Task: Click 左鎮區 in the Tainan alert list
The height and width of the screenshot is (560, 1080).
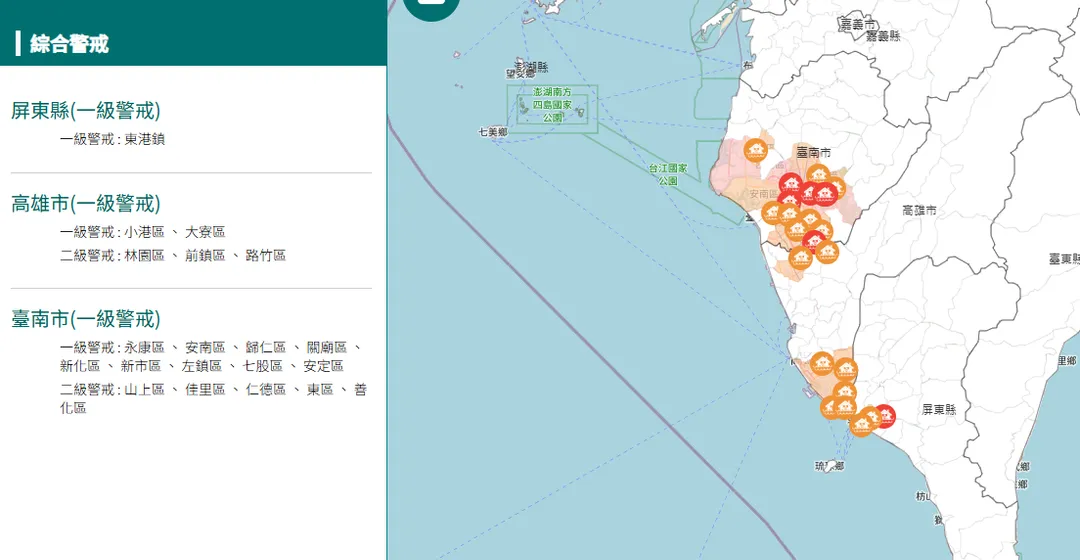Action: (202, 366)
